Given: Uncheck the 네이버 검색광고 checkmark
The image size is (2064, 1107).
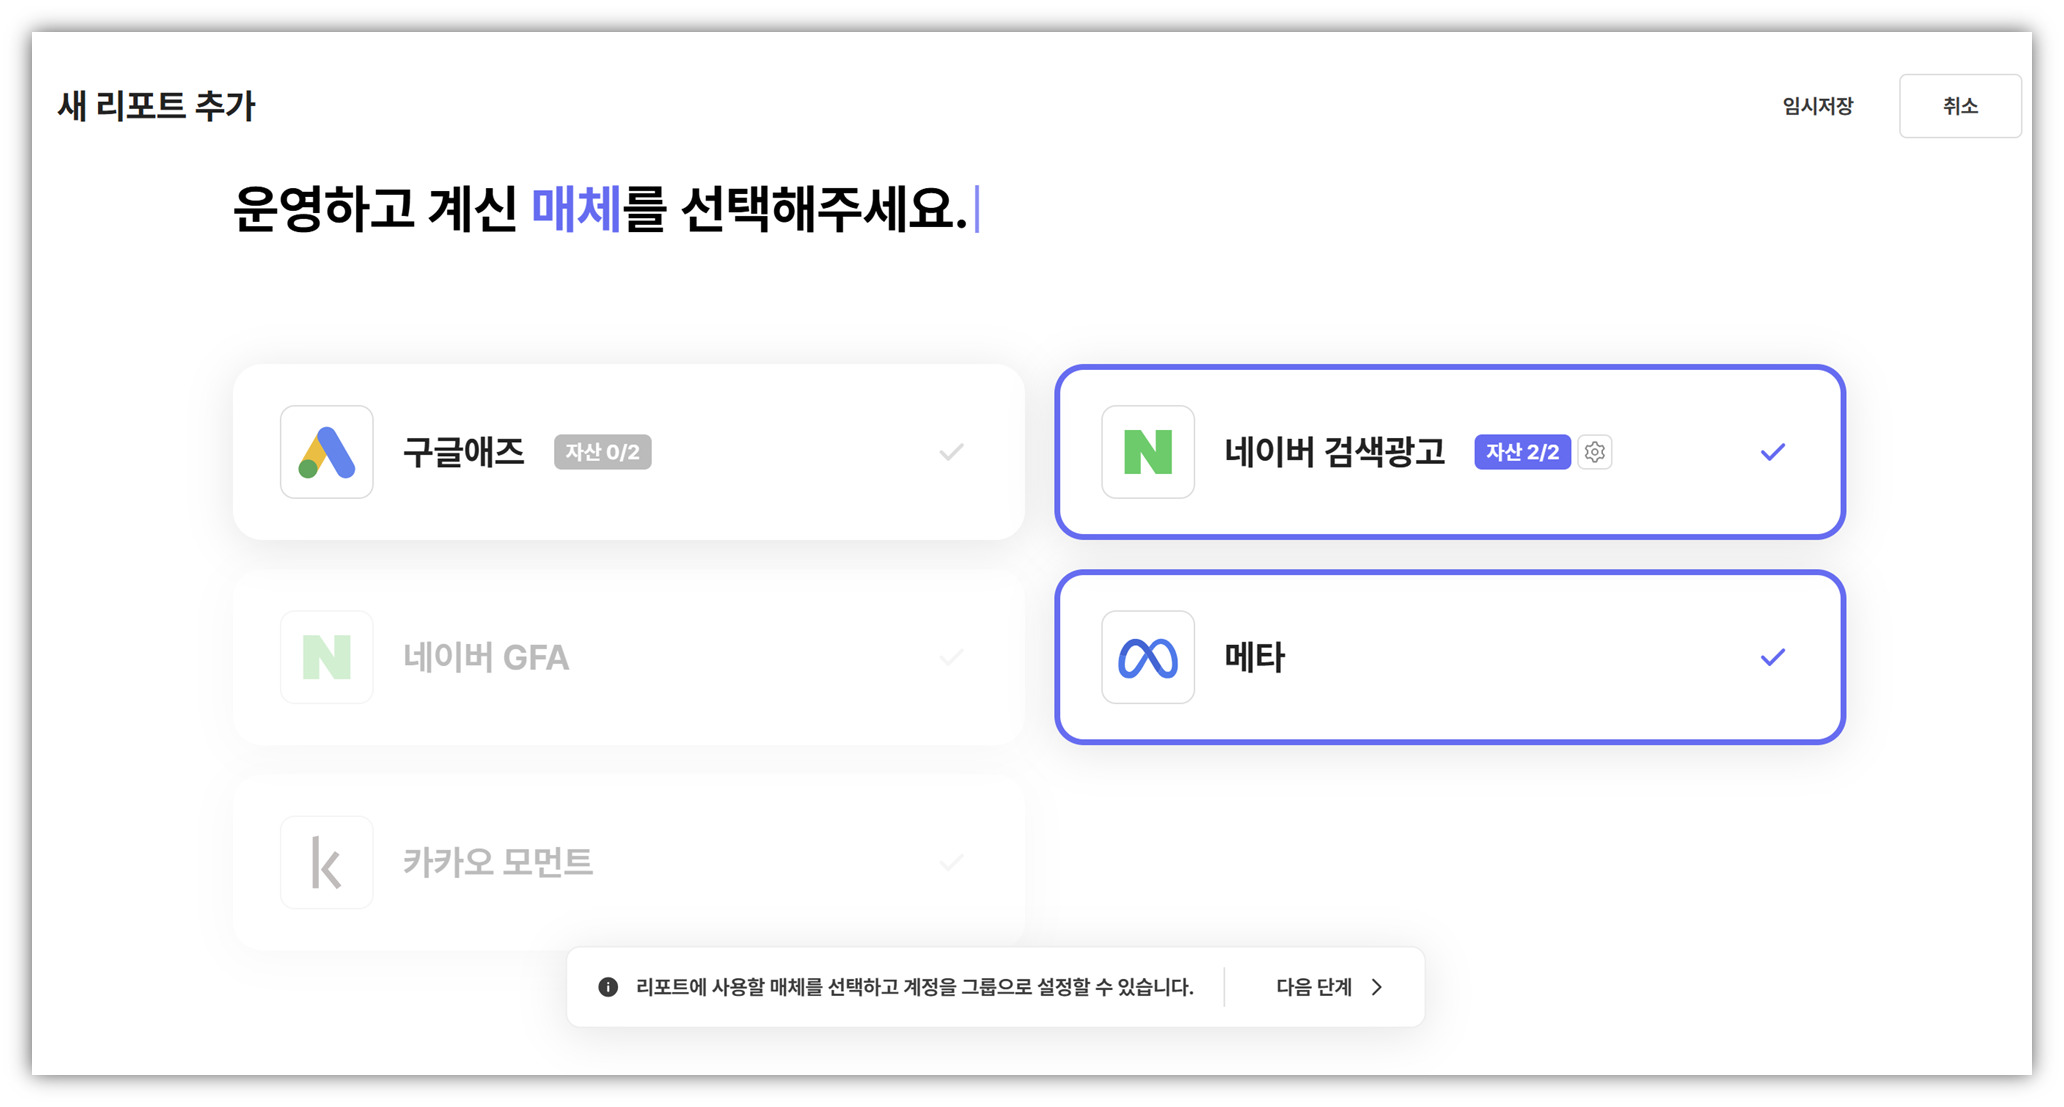Looking at the screenshot, I should [1773, 452].
